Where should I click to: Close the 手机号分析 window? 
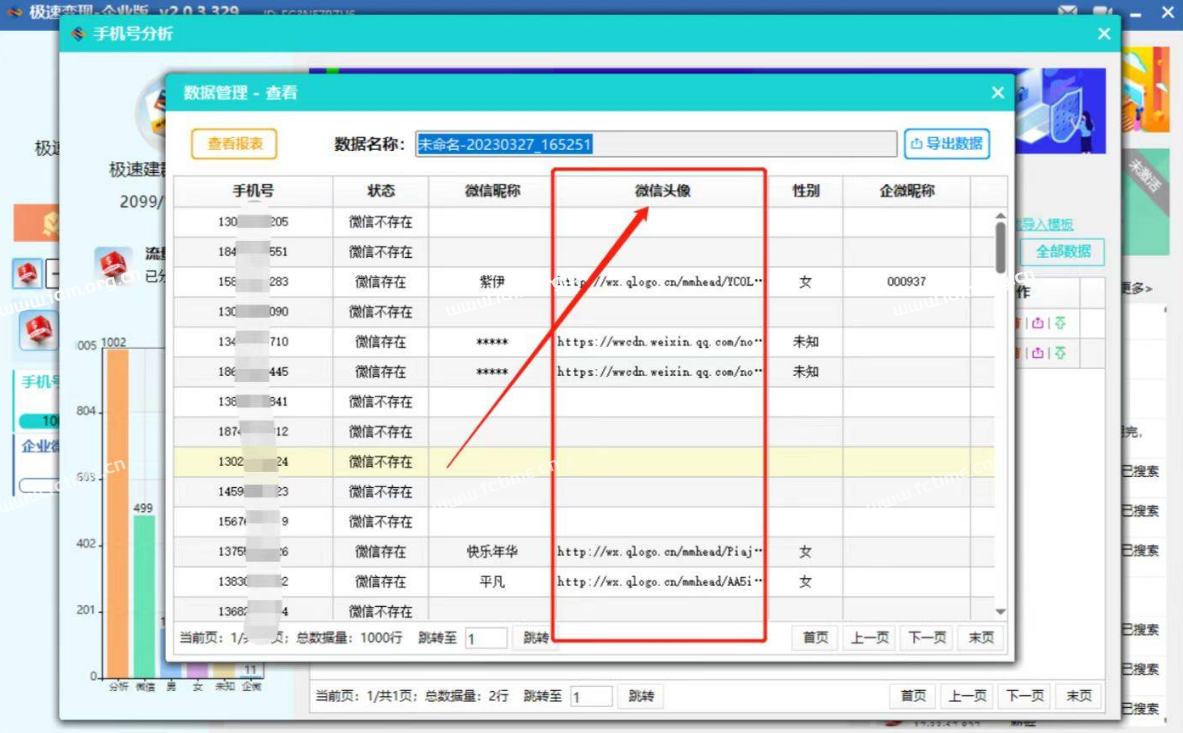(1104, 34)
